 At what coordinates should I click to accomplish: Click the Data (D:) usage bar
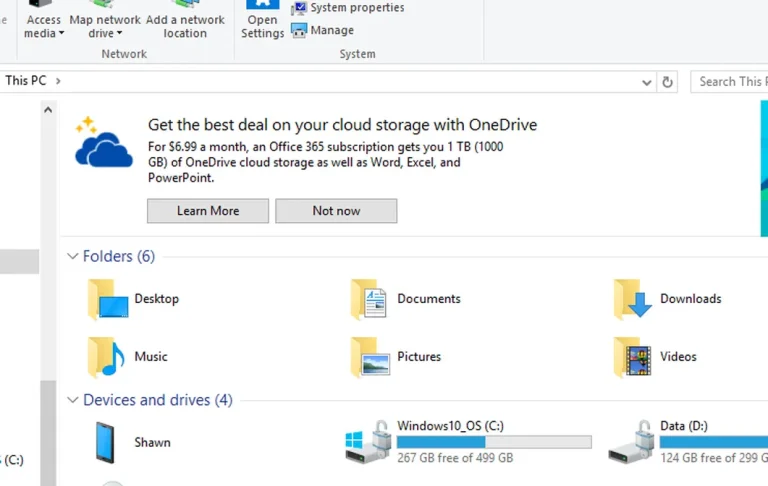[x=714, y=442]
